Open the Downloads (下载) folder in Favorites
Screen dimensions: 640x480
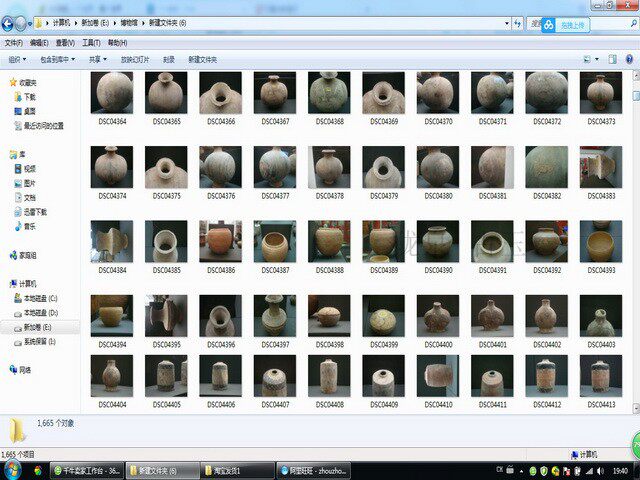click(x=29, y=97)
